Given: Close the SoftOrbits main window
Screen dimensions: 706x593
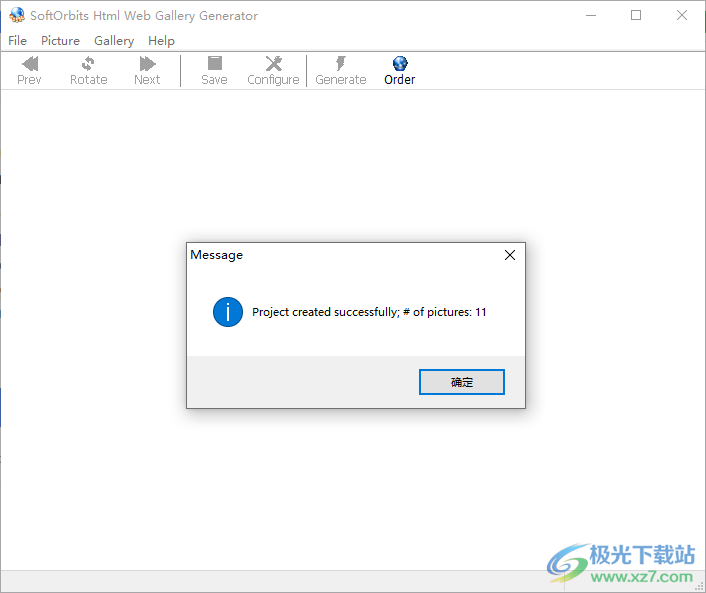Looking at the screenshot, I should coord(682,15).
